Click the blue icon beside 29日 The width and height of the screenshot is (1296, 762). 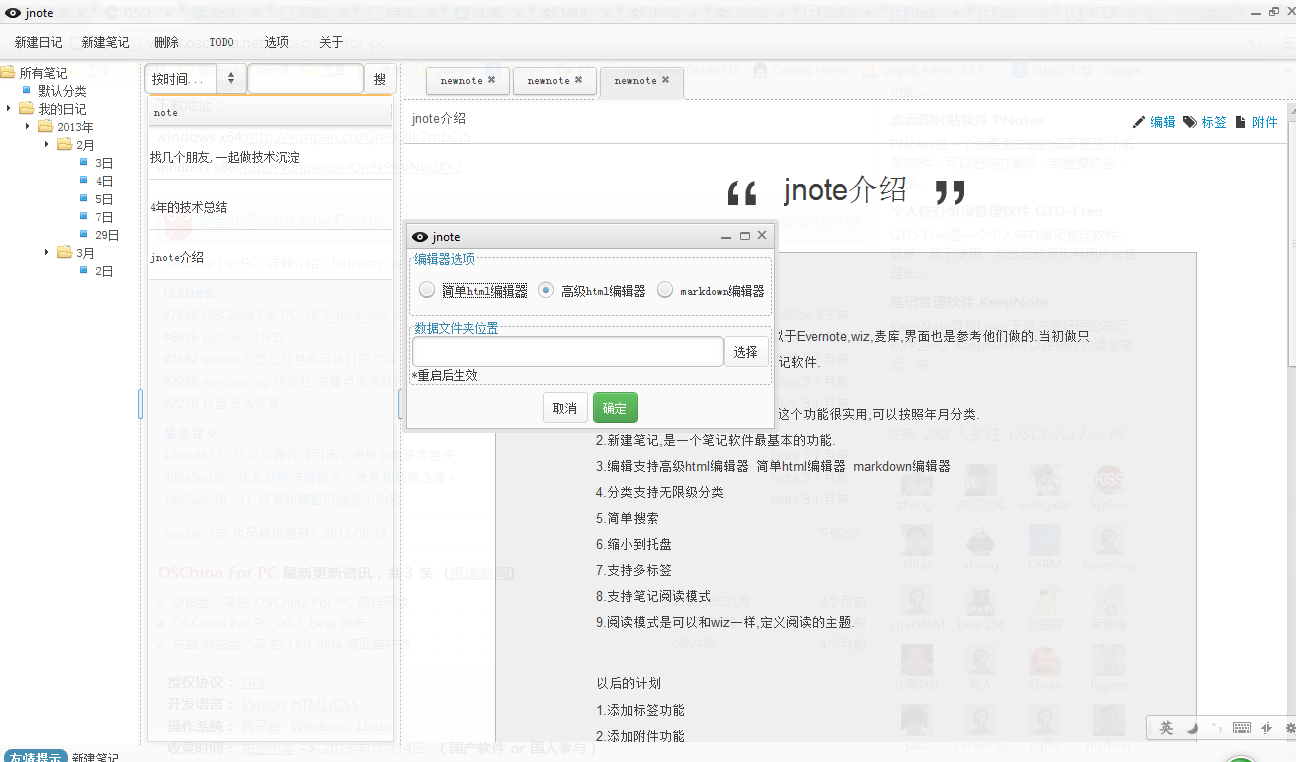pyautogui.click(x=84, y=235)
